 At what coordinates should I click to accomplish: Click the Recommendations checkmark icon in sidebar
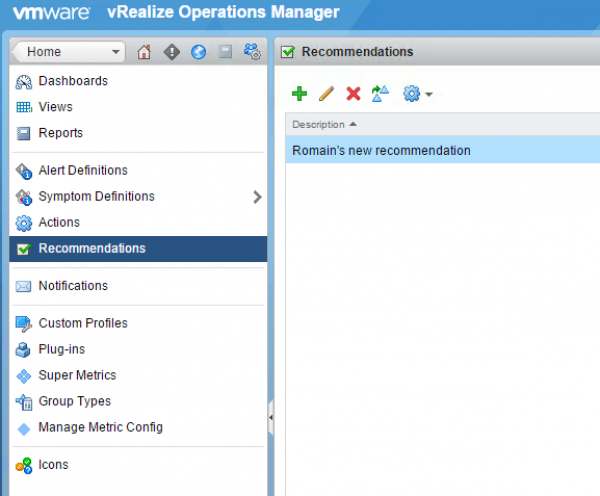click(x=24, y=250)
